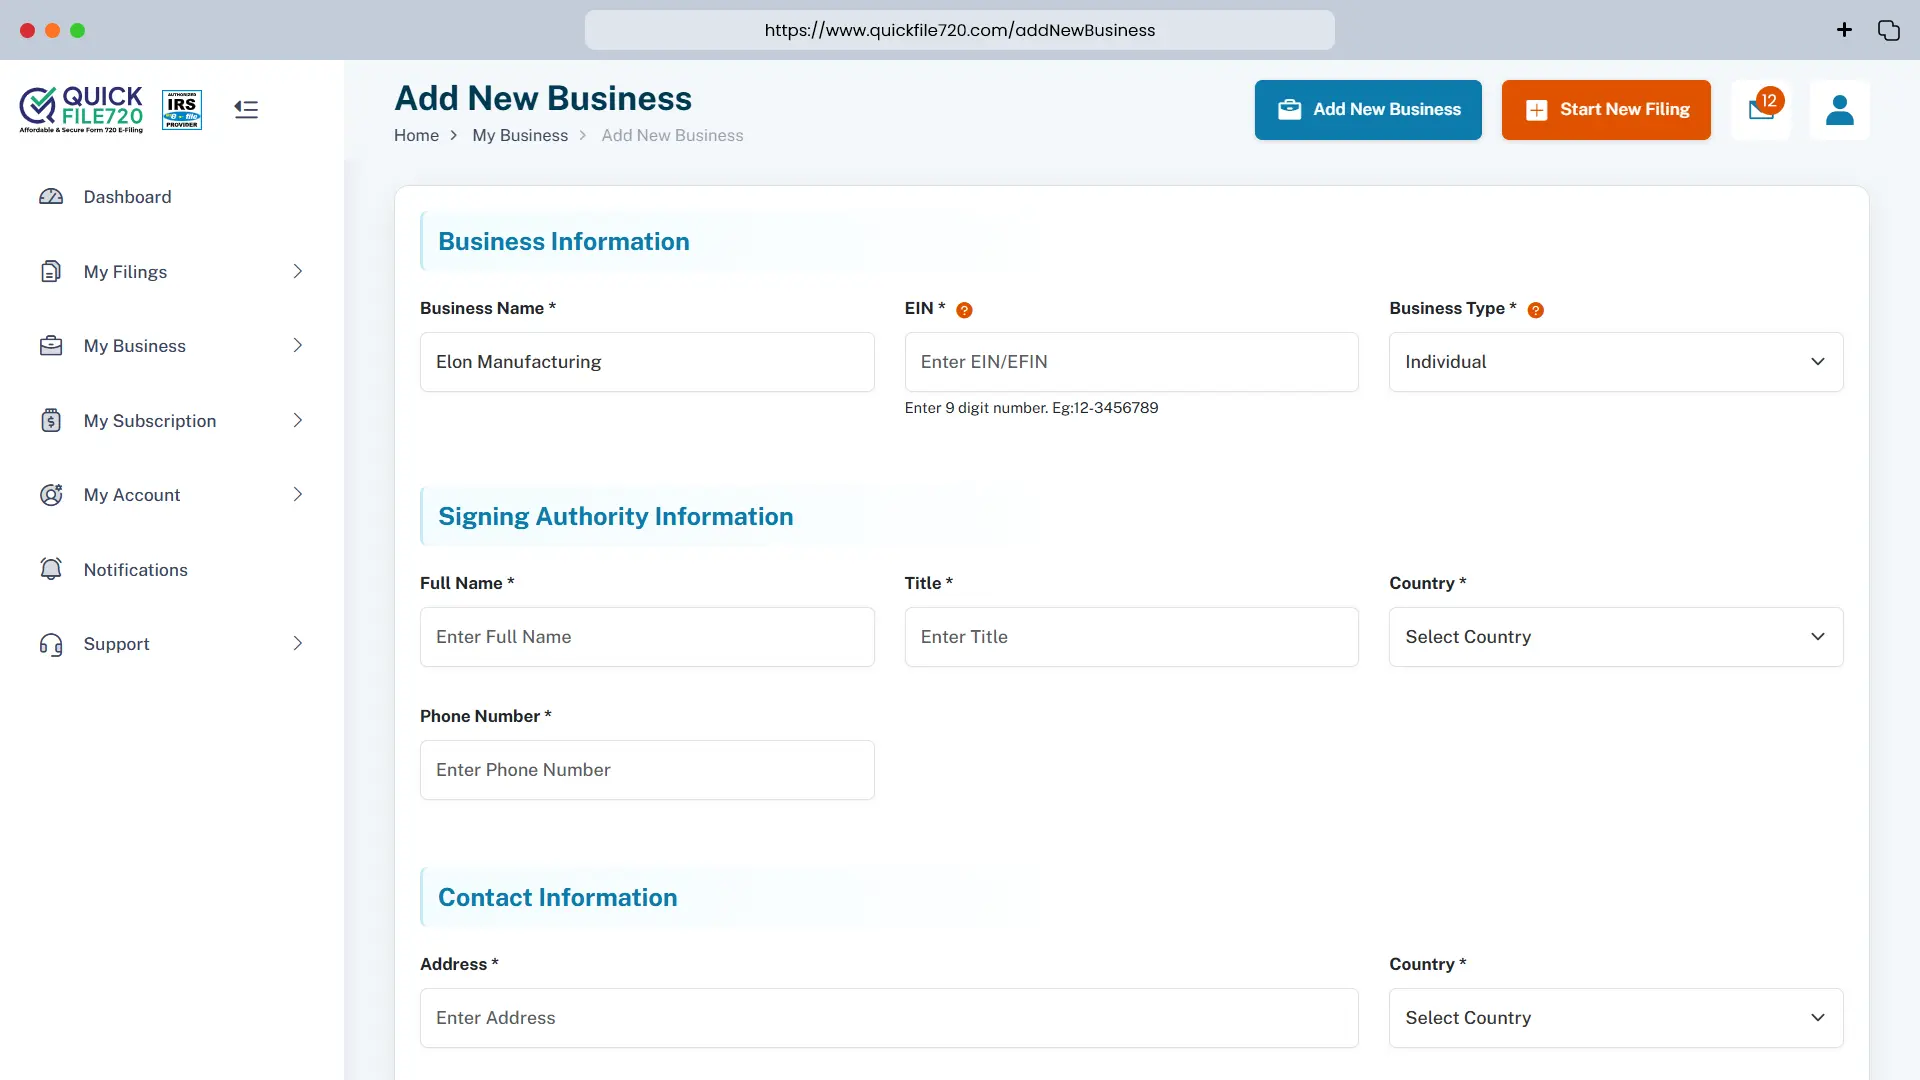Viewport: 1920px width, 1080px height.
Task: Open the Business Type dropdown
Action: tap(1615, 362)
